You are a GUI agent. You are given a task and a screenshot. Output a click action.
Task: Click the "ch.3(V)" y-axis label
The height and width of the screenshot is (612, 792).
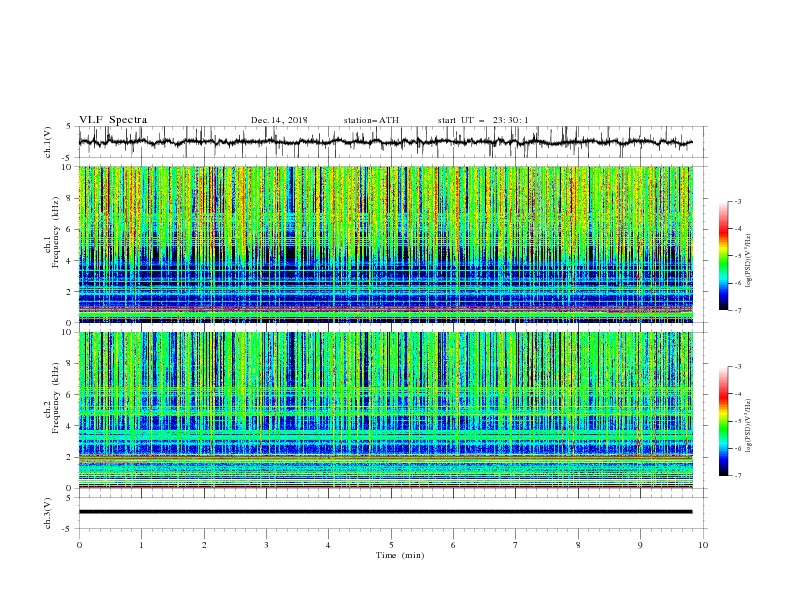pyautogui.click(x=48, y=513)
